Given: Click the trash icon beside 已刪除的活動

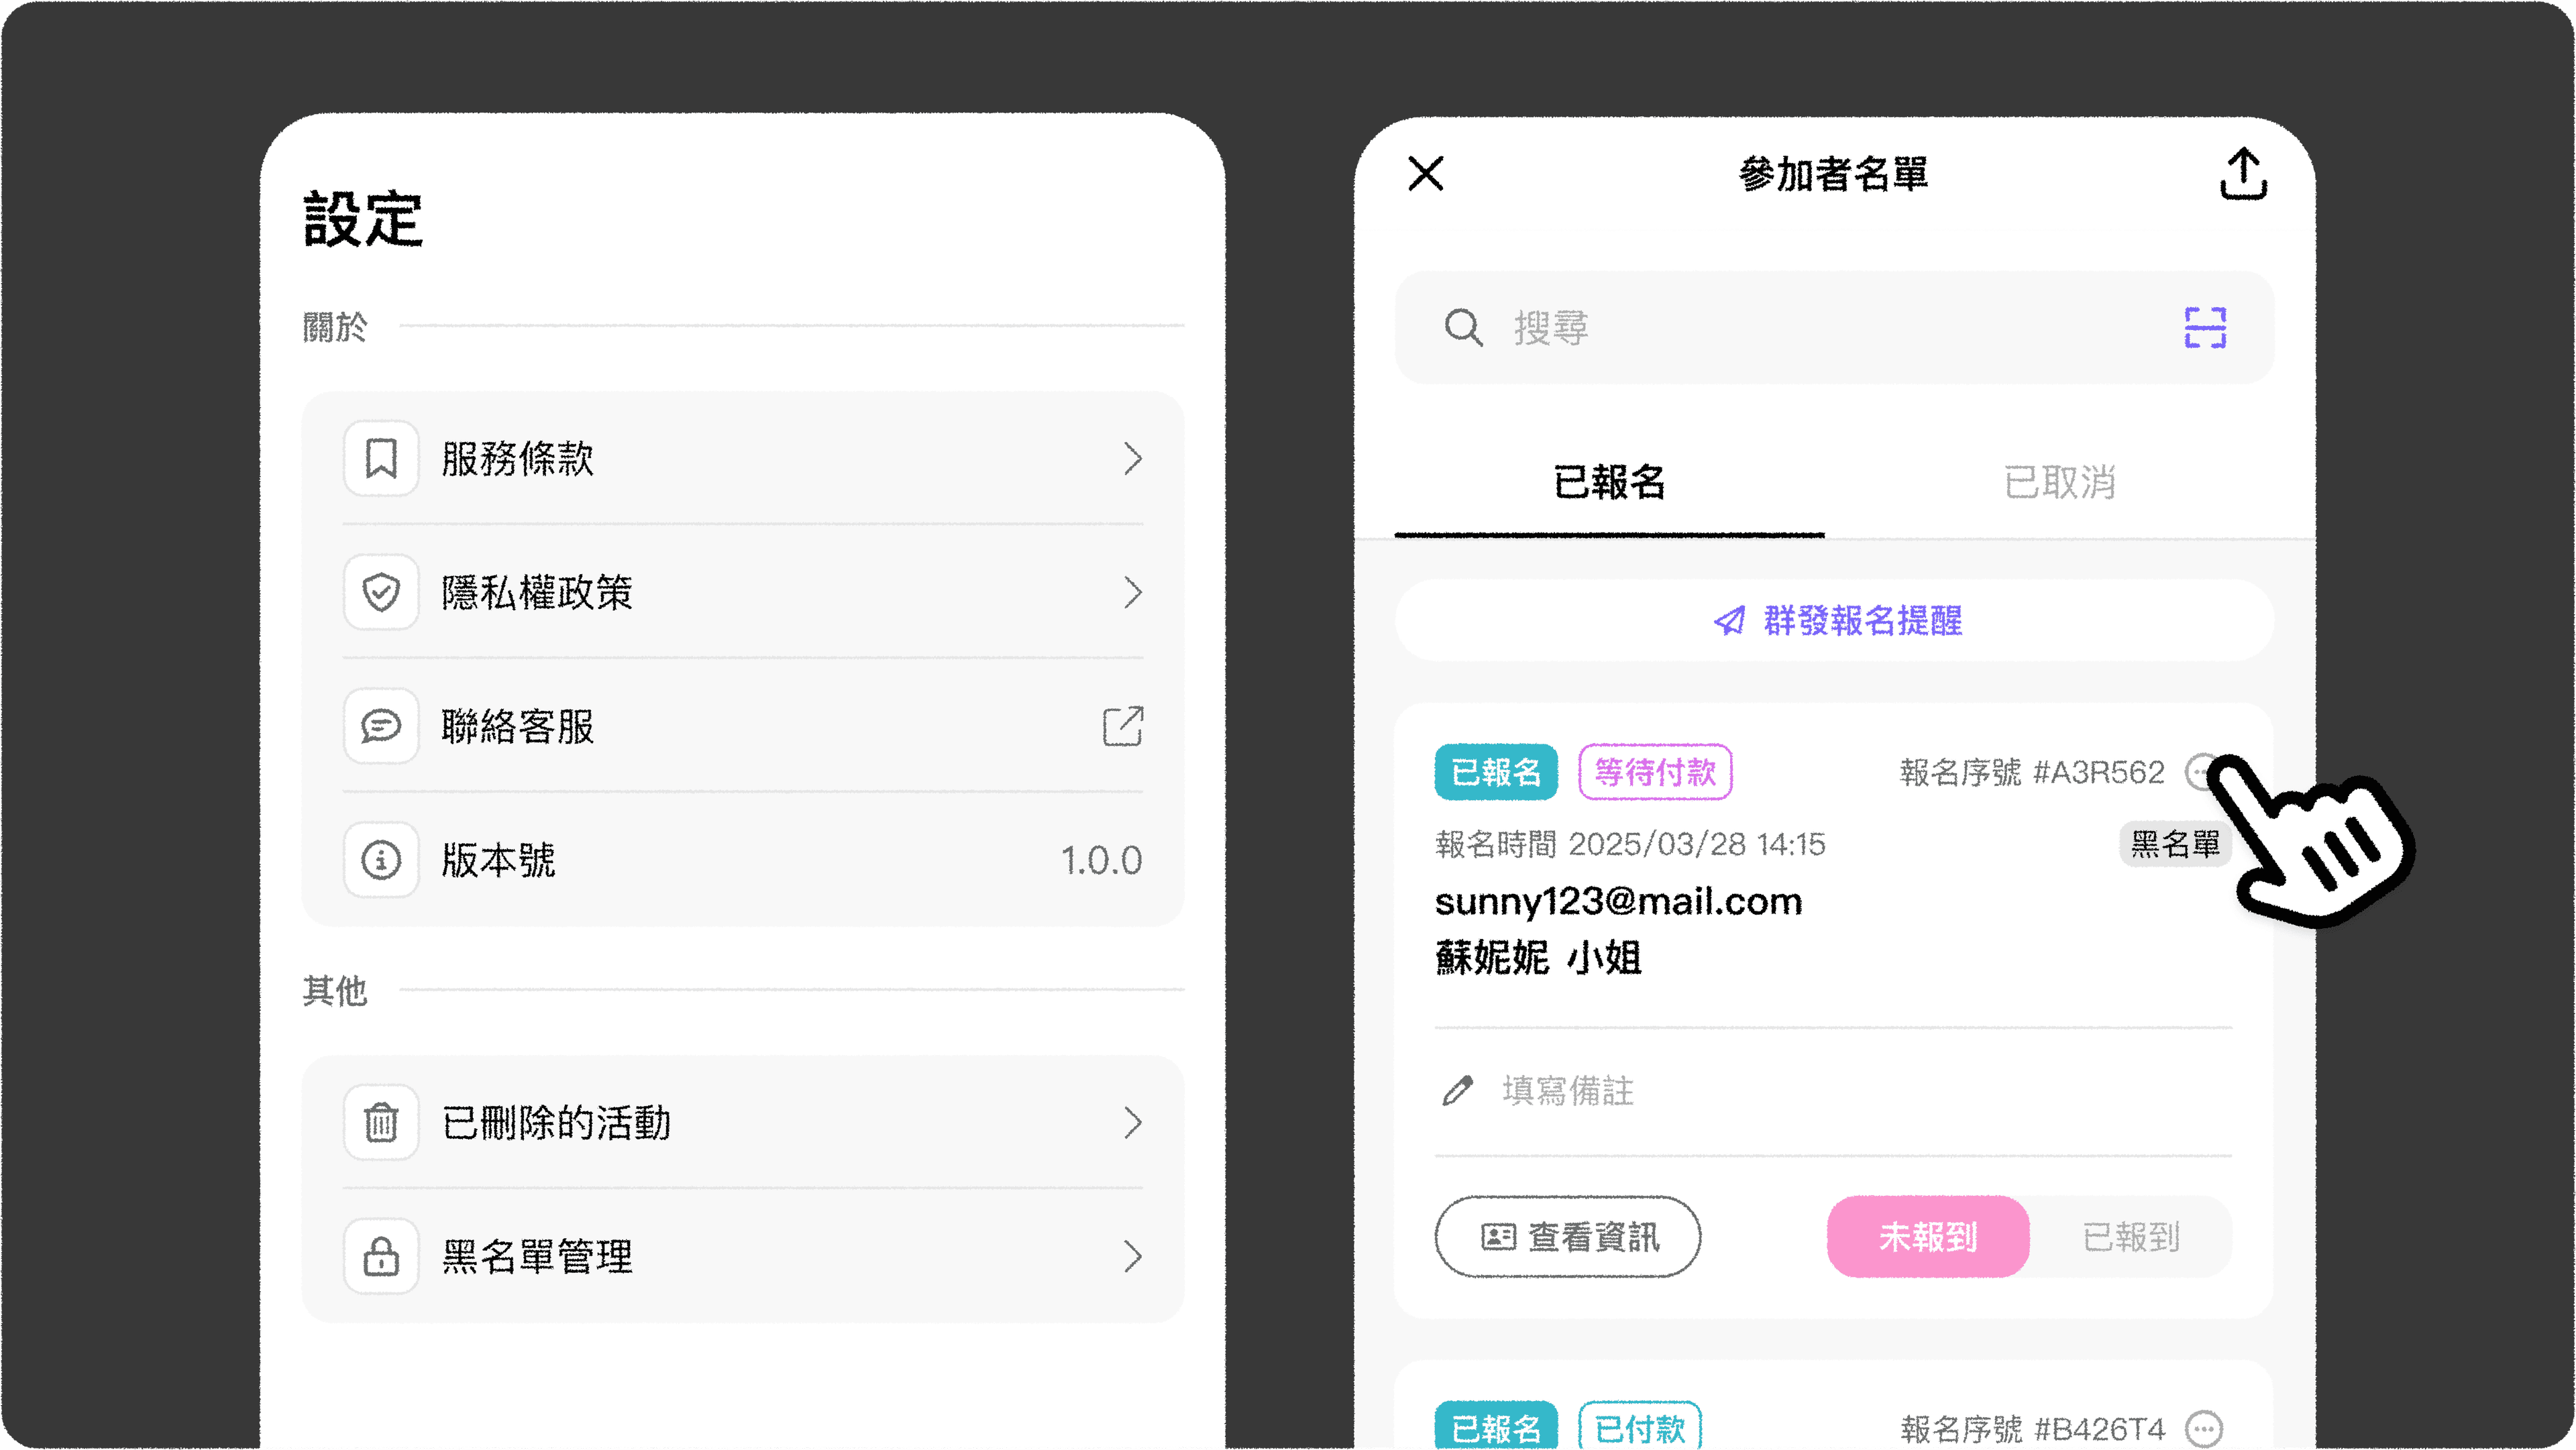Looking at the screenshot, I should [381, 1122].
